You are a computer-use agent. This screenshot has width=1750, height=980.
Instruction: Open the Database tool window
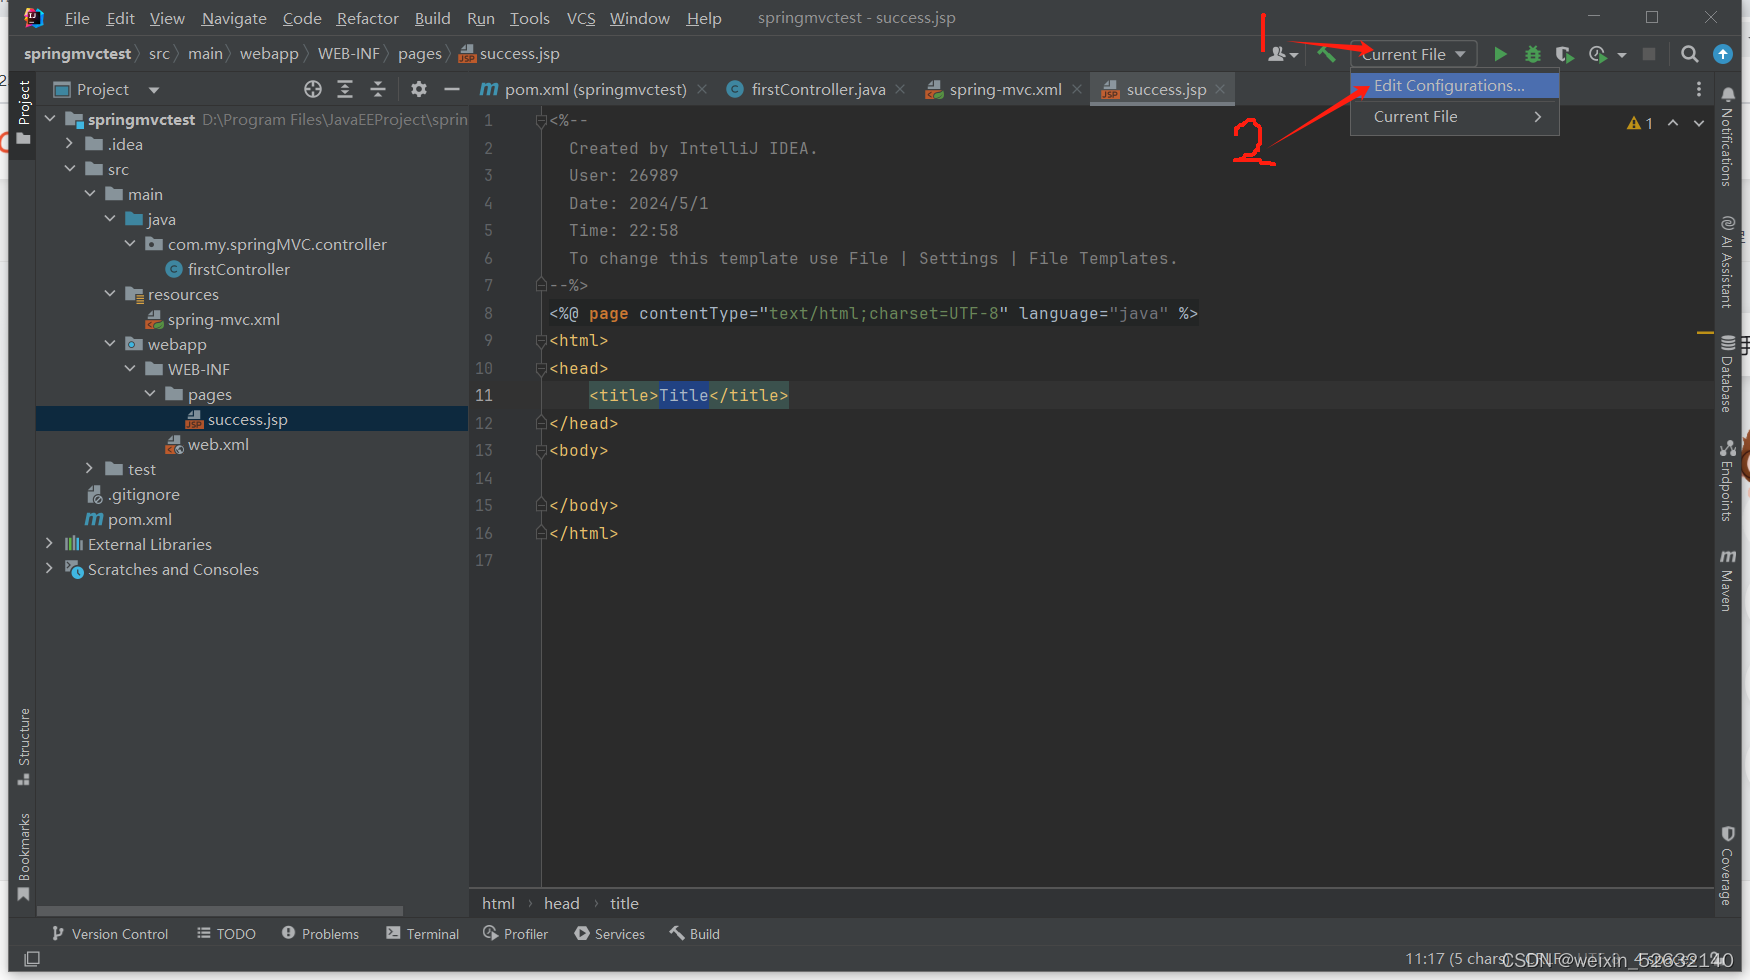pyautogui.click(x=1727, y=374)
